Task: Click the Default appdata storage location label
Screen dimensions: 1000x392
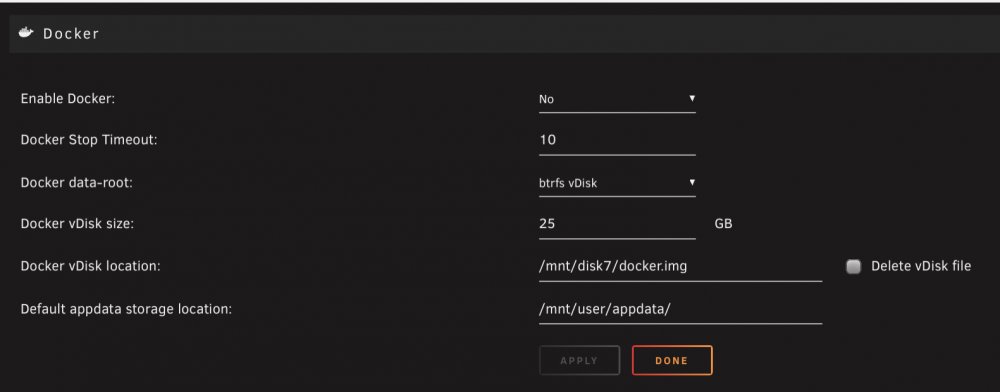Action: point(126,309)
